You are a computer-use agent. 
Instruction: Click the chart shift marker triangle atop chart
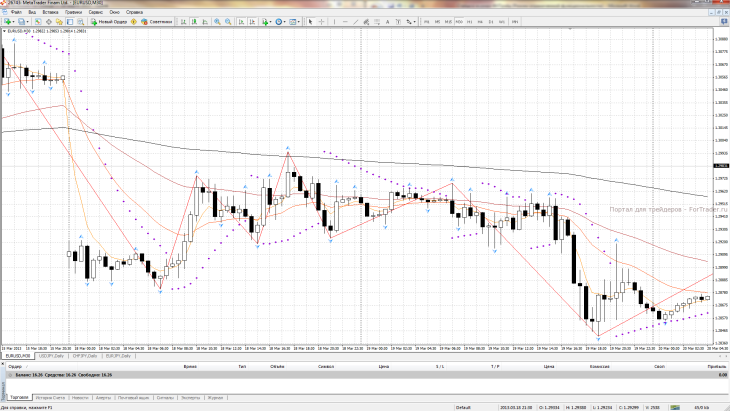(570, 29)
